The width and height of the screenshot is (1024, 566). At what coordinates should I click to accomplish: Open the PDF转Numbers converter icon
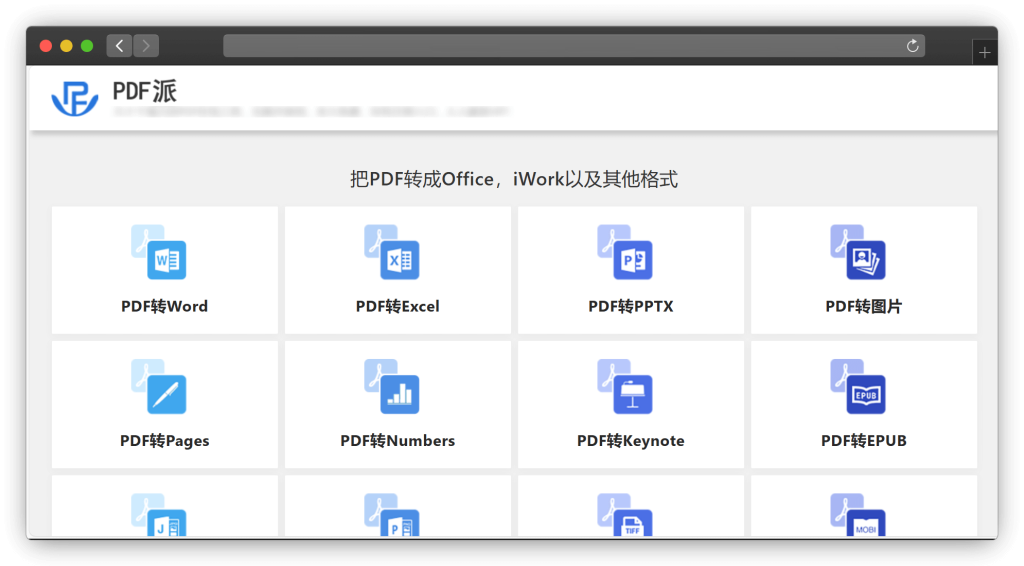(x=392, y=386)
